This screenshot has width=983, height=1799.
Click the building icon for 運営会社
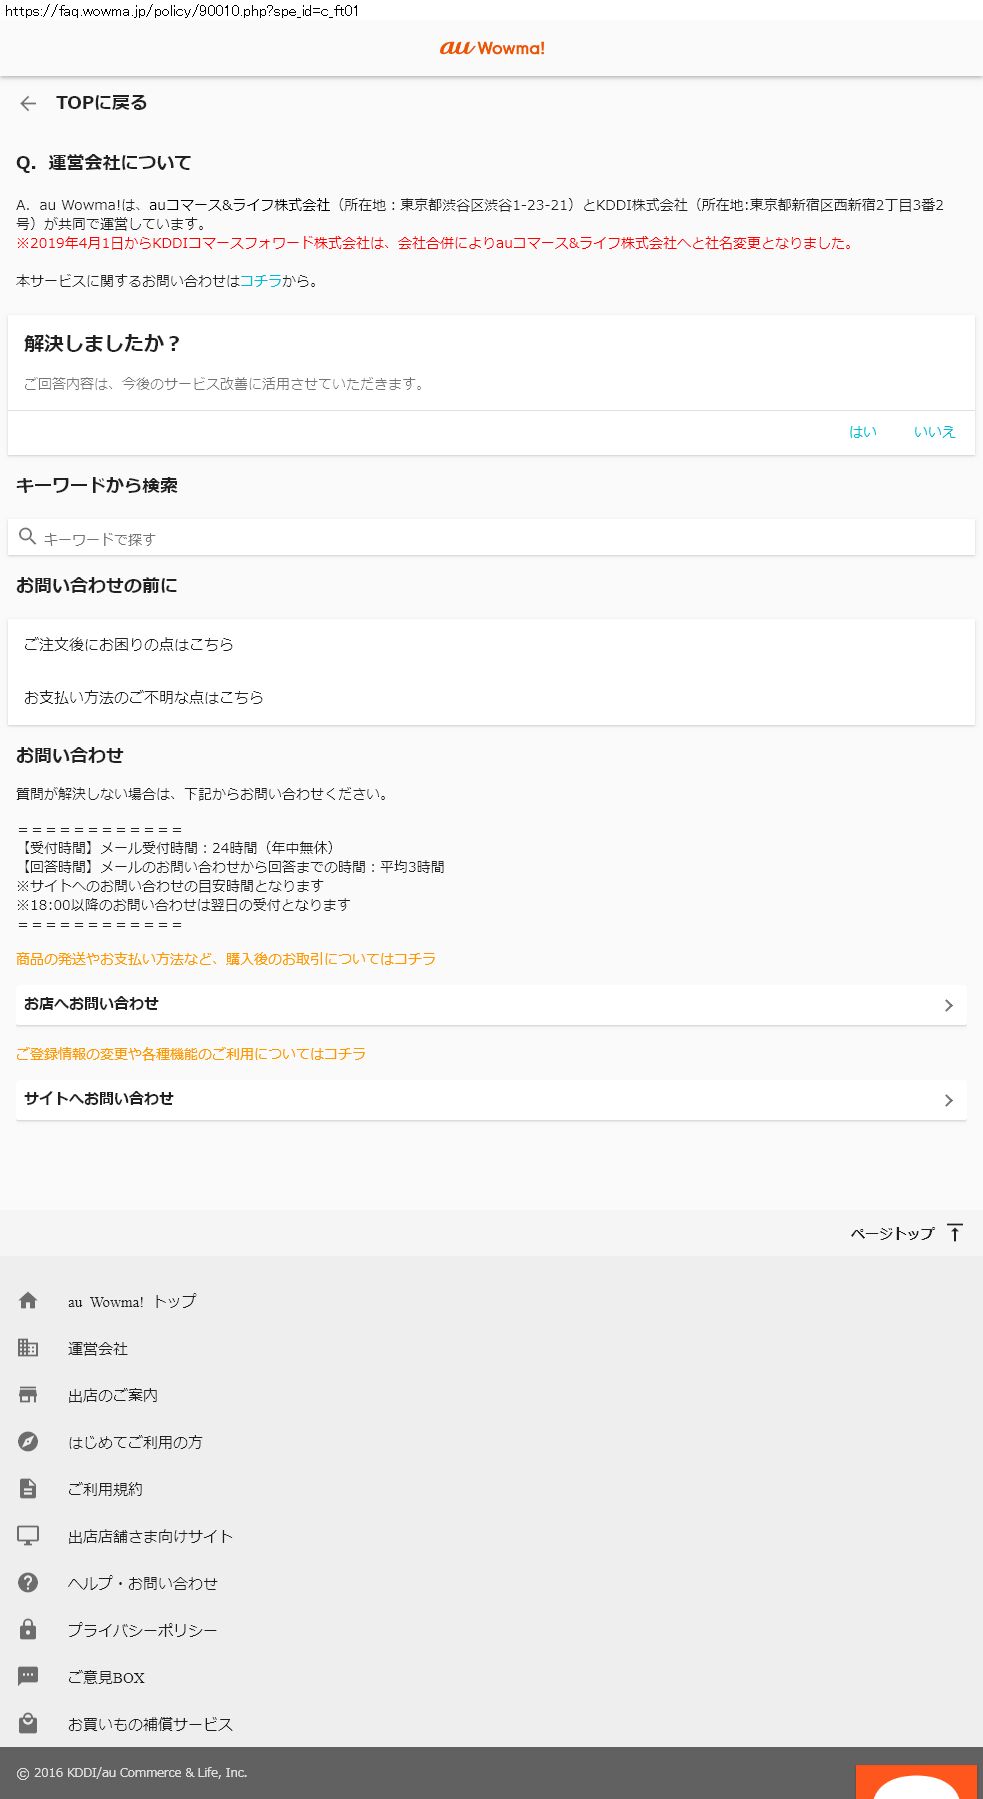click(28, 1348)
